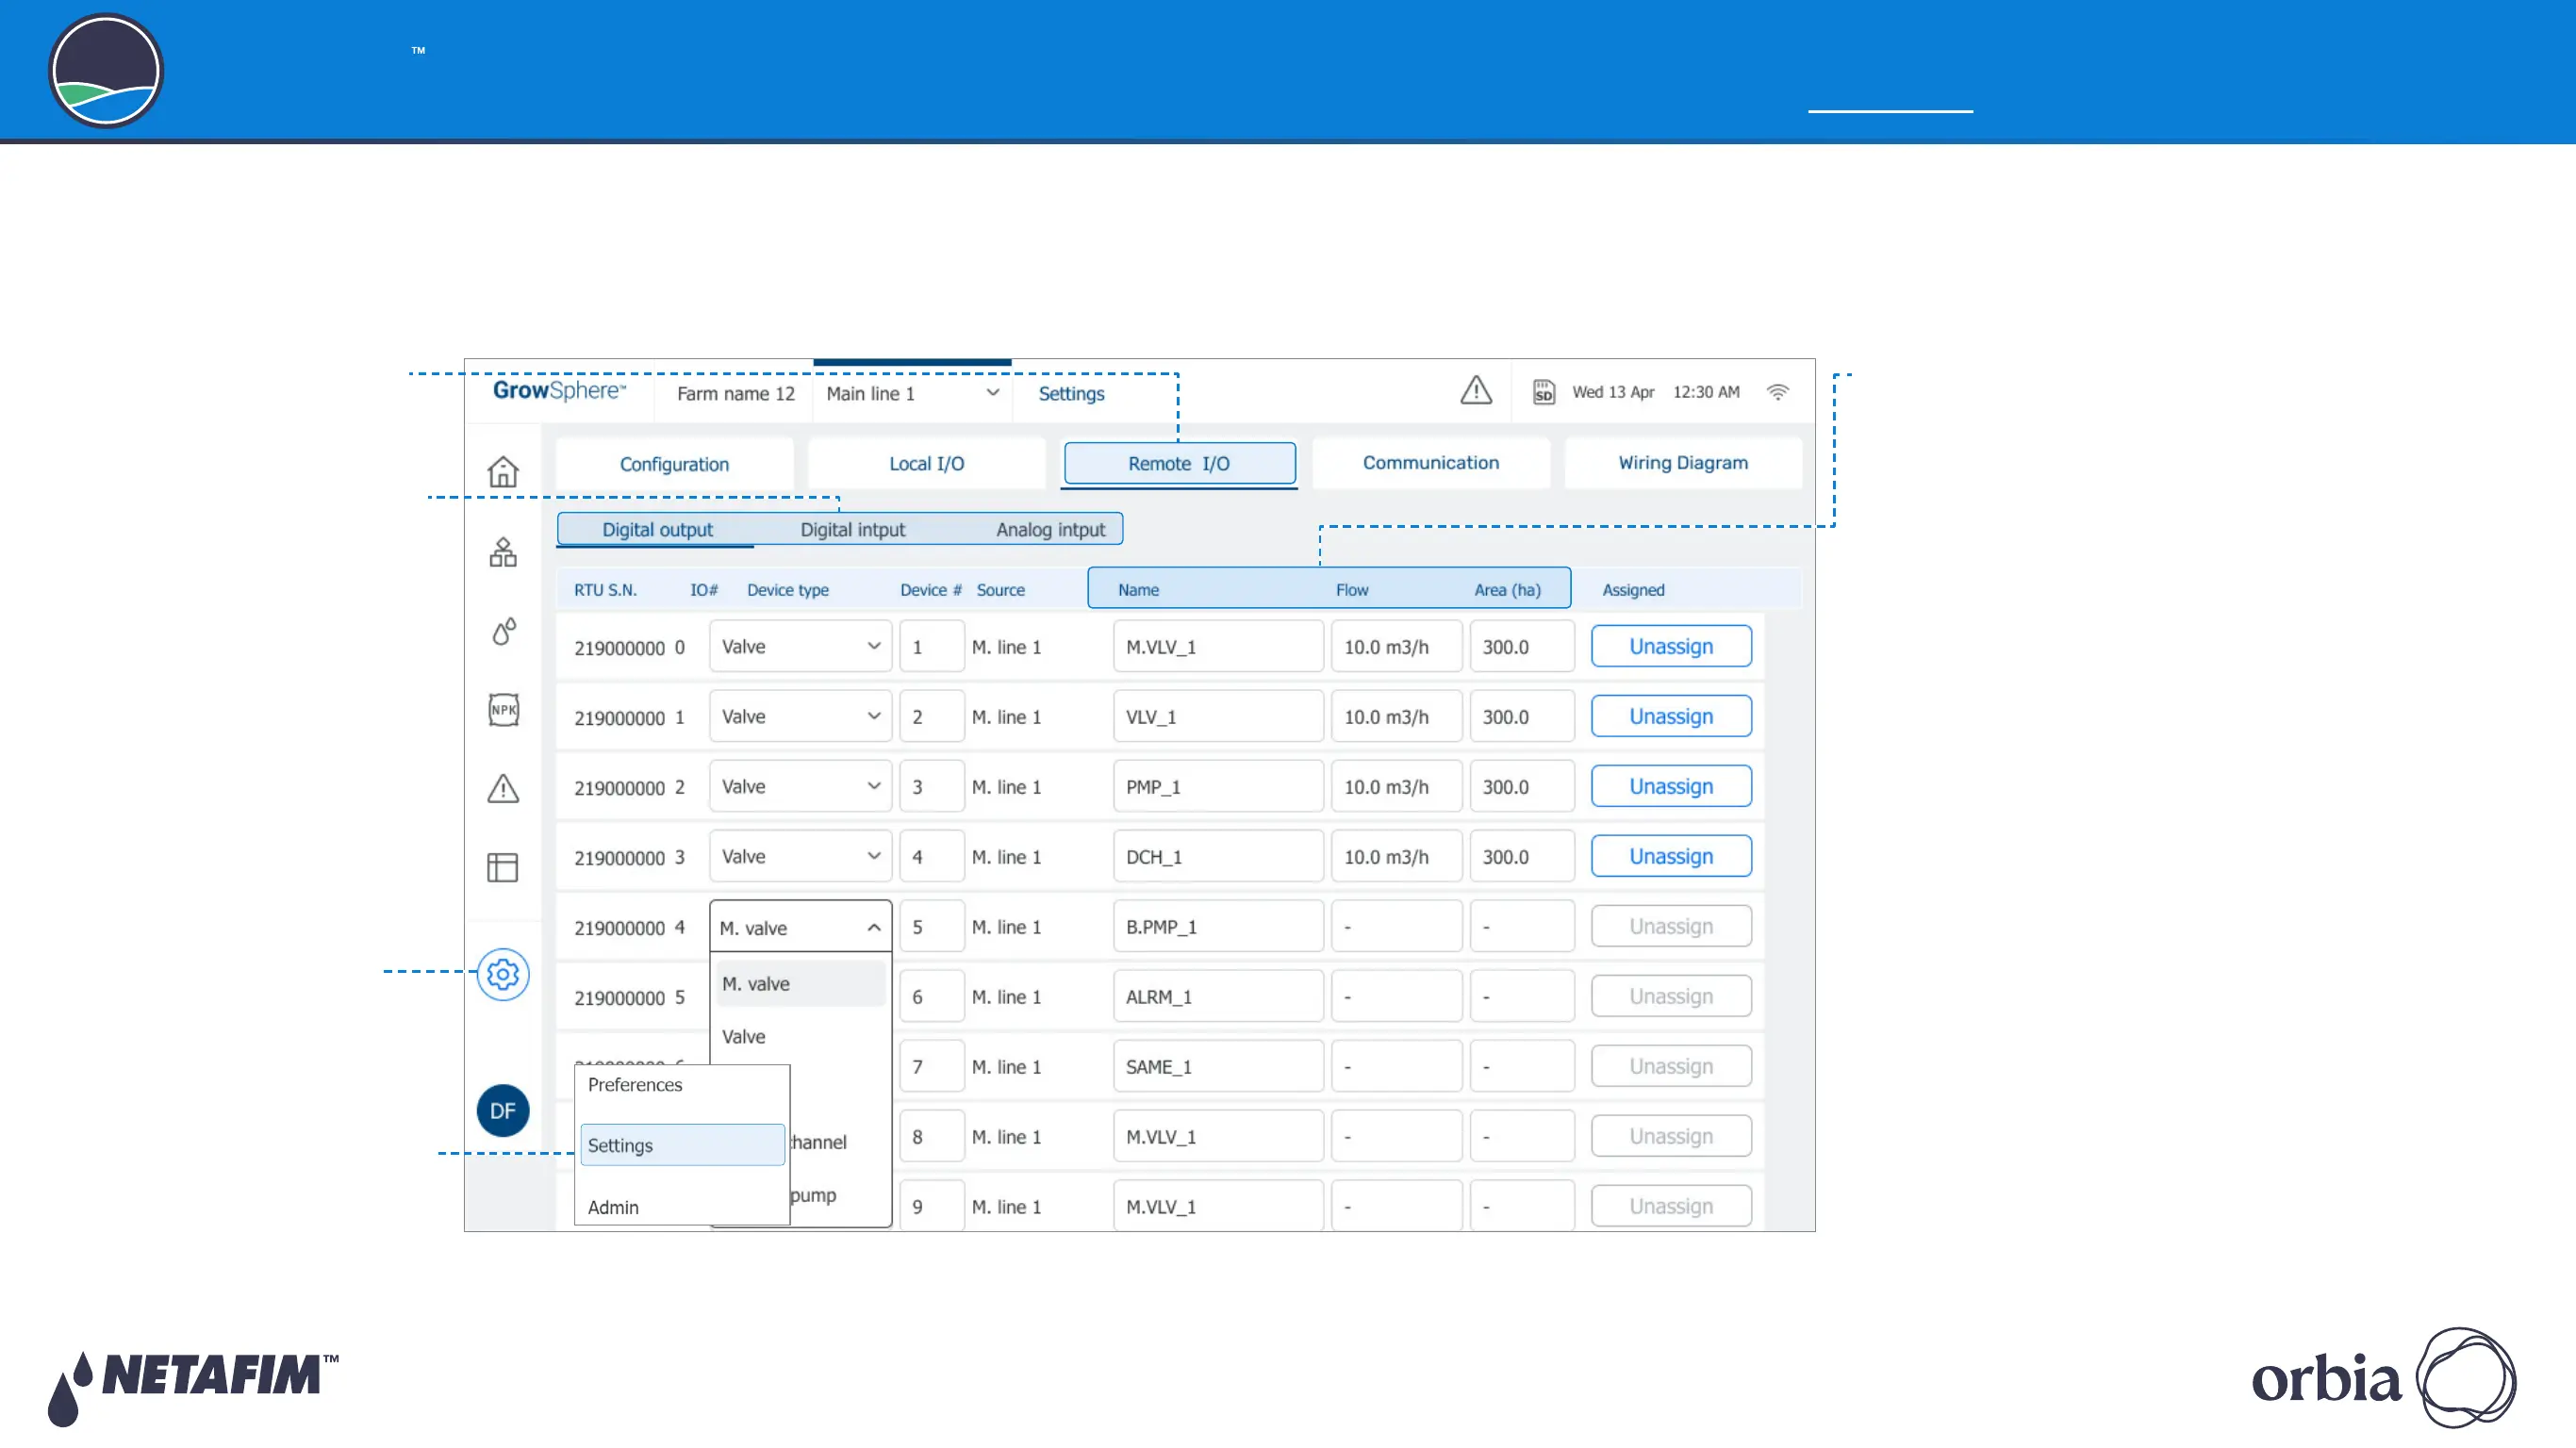Screen dimensions: 2576x1448
Task: Select the Remote I/O tab
Action: point(1180,464)
